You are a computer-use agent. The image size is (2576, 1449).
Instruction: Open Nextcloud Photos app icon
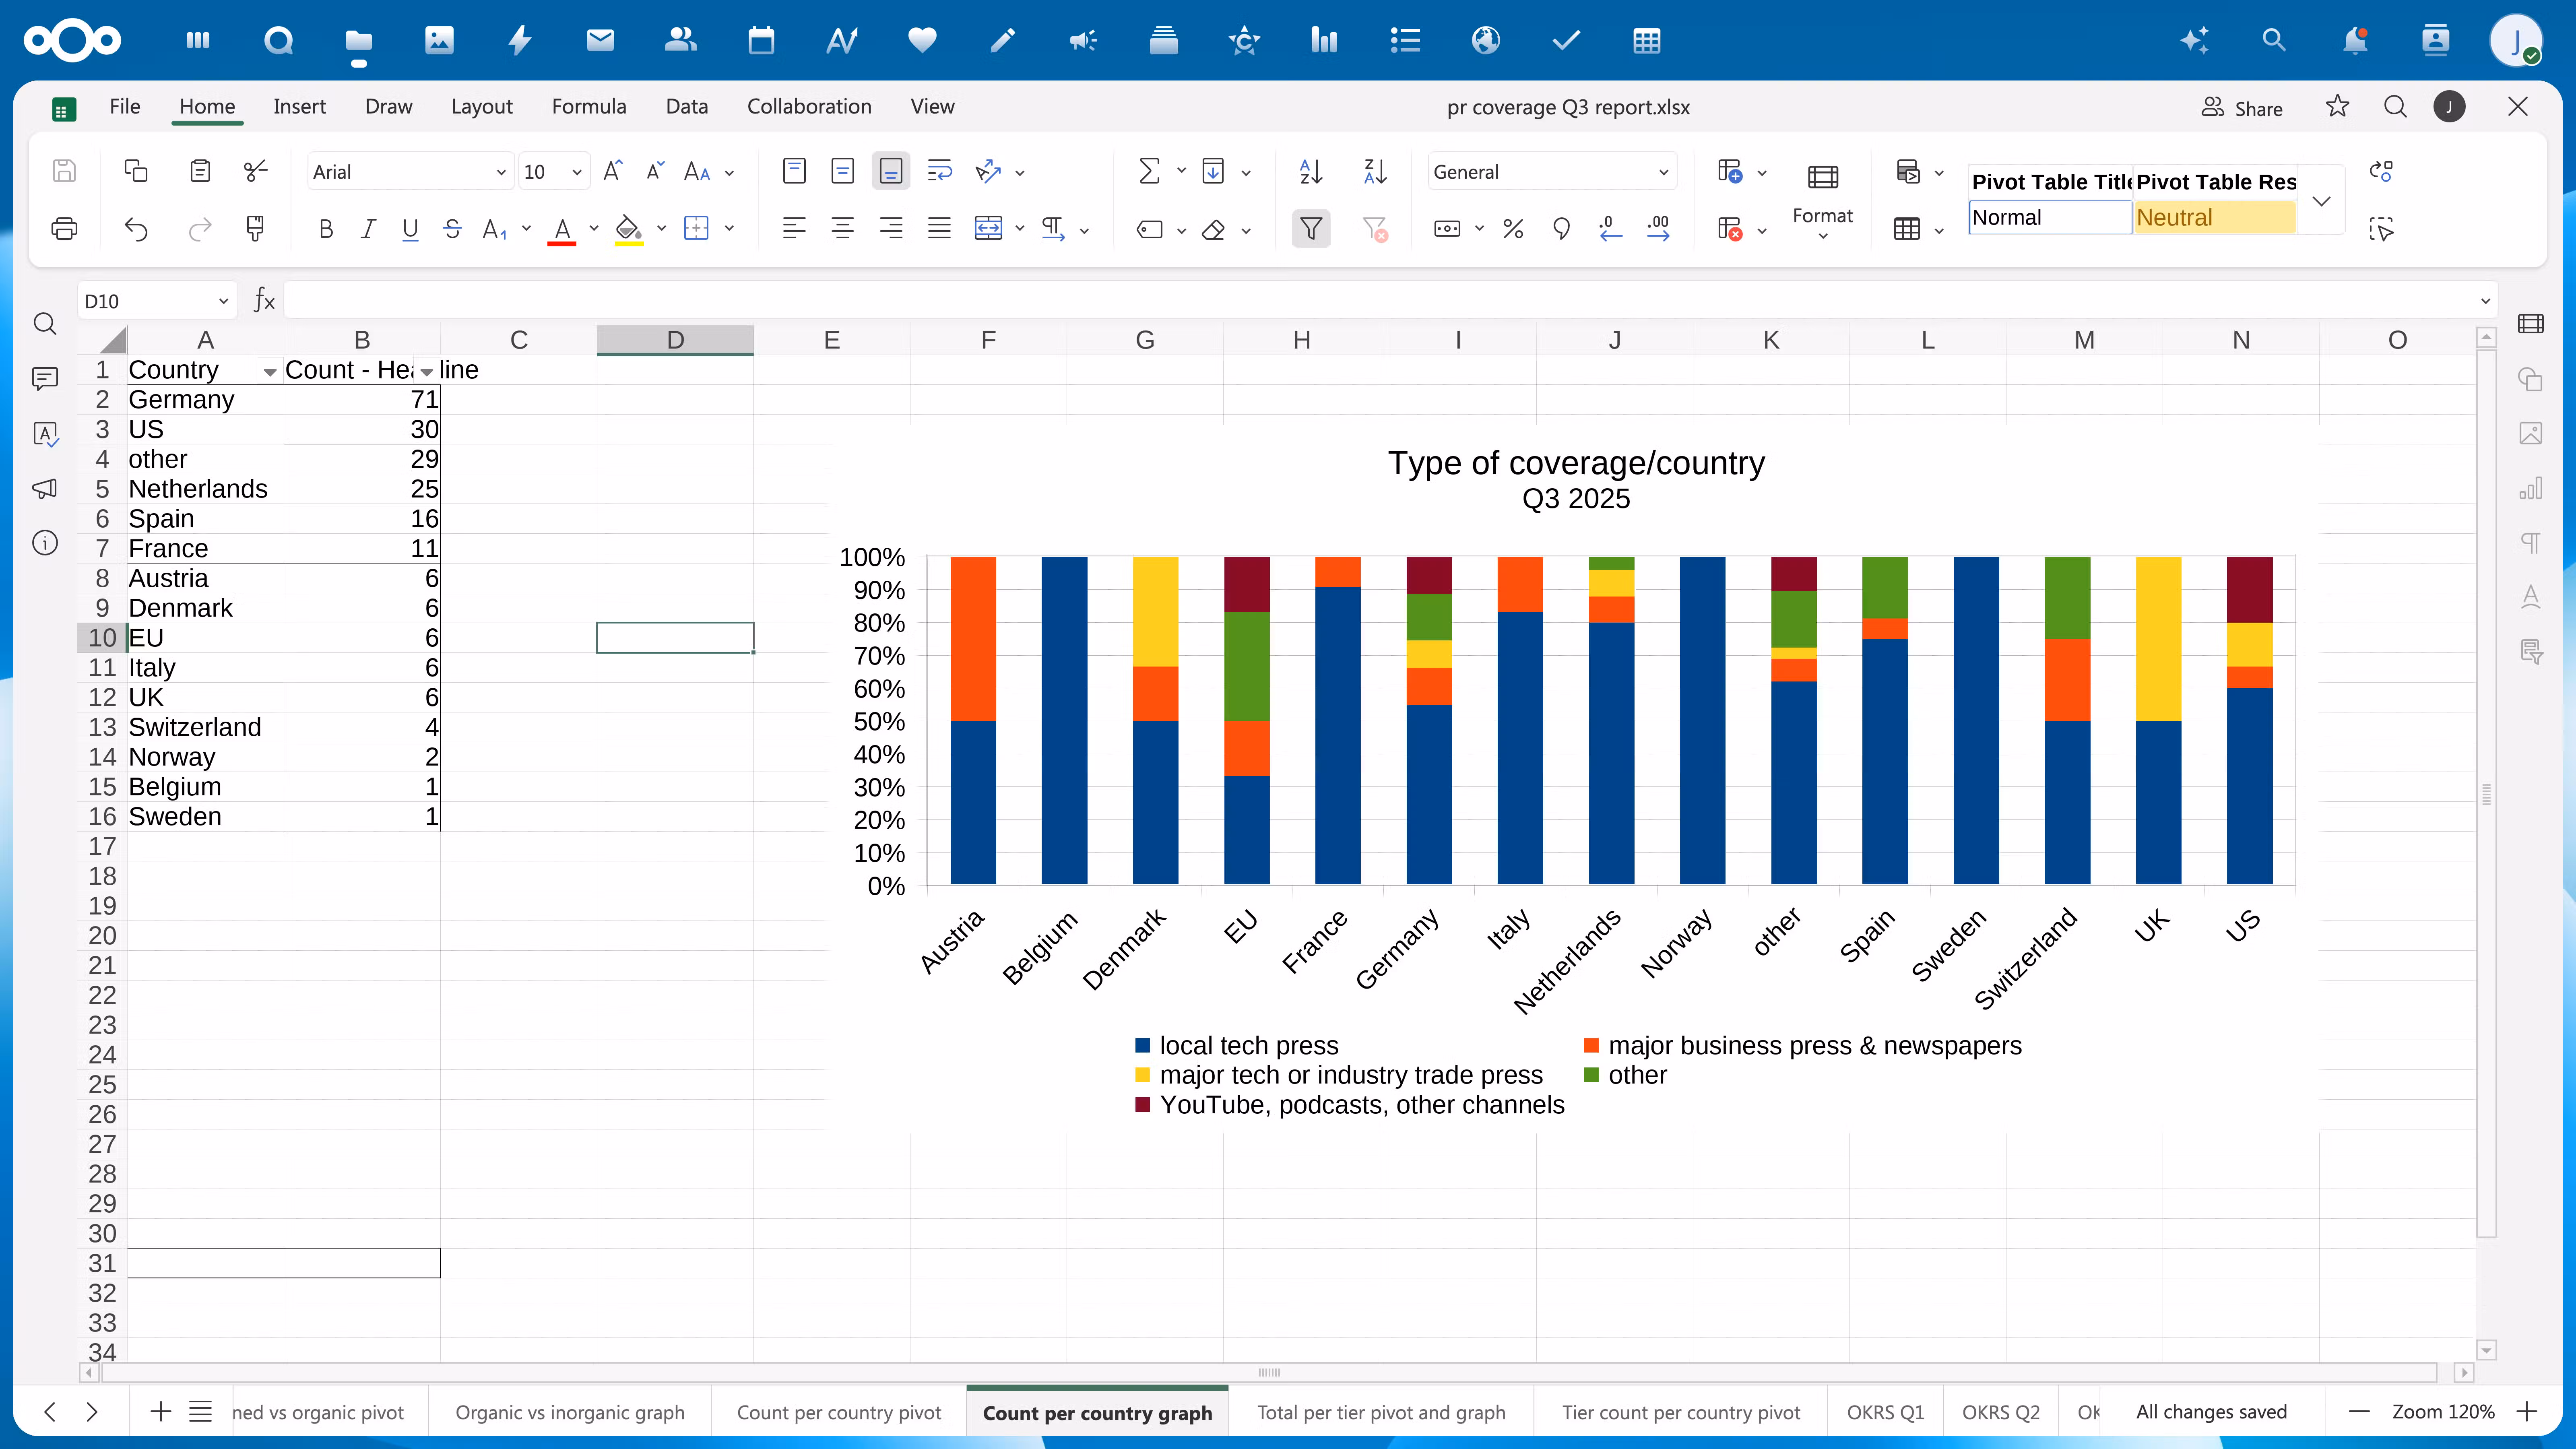pyautogui.click(x=439, y=41)
